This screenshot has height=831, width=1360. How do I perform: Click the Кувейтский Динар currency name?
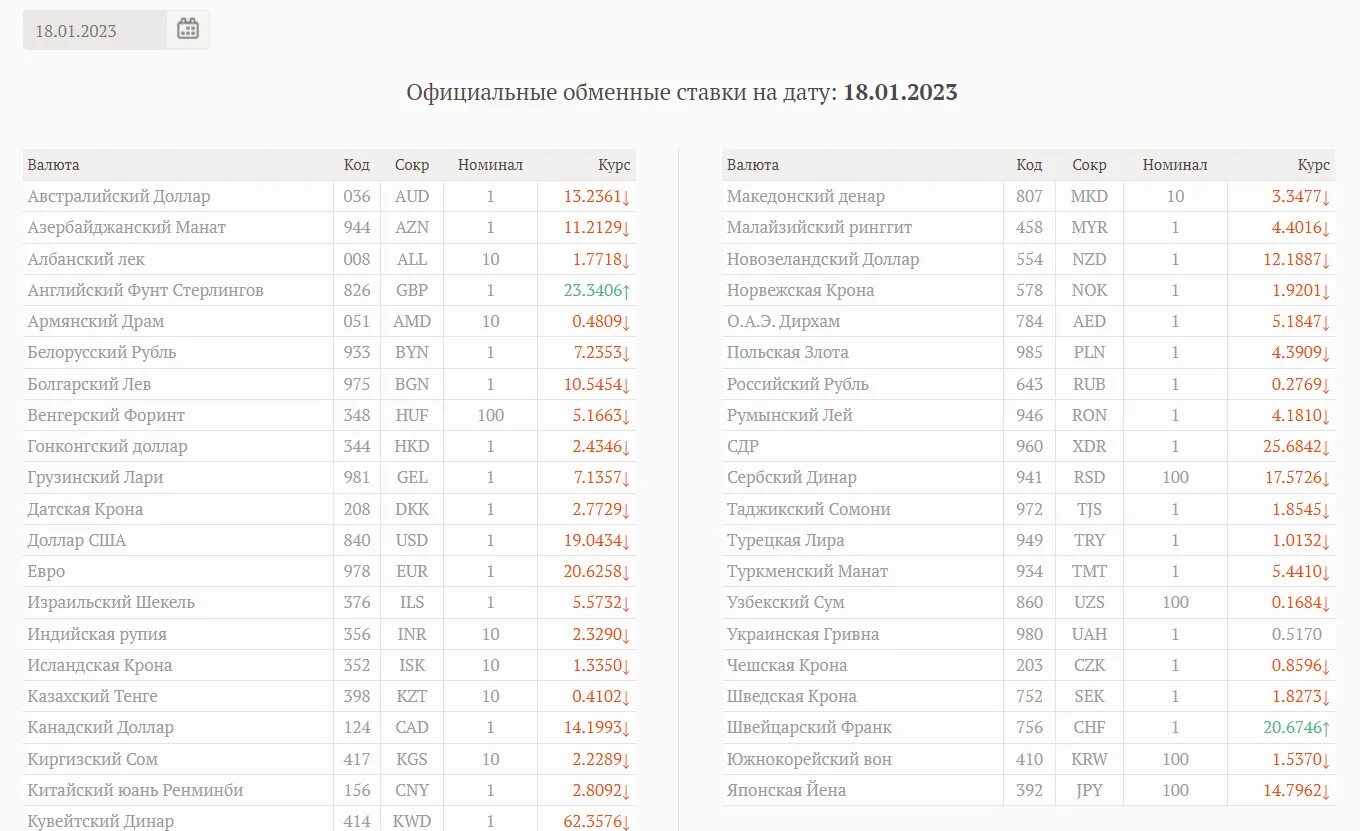pos(100,822)
